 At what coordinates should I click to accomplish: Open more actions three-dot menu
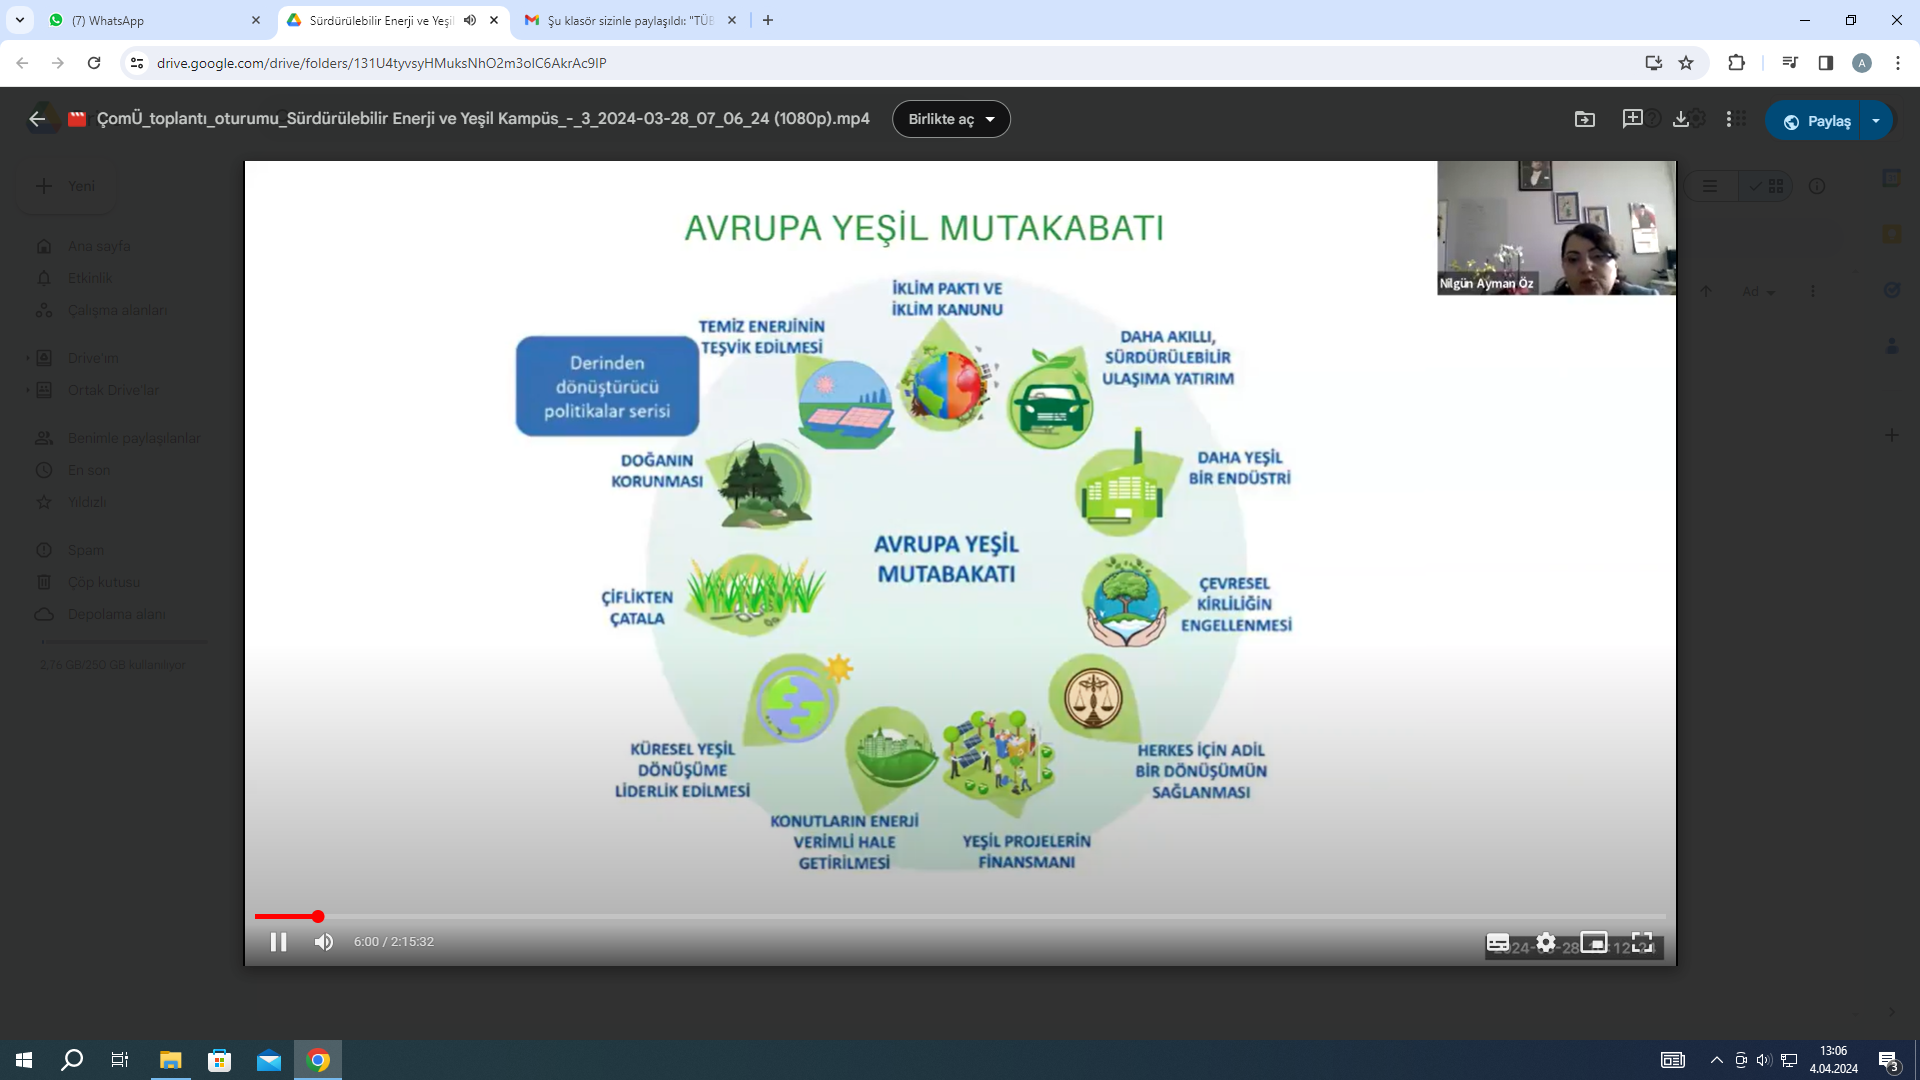[1729, 119]
